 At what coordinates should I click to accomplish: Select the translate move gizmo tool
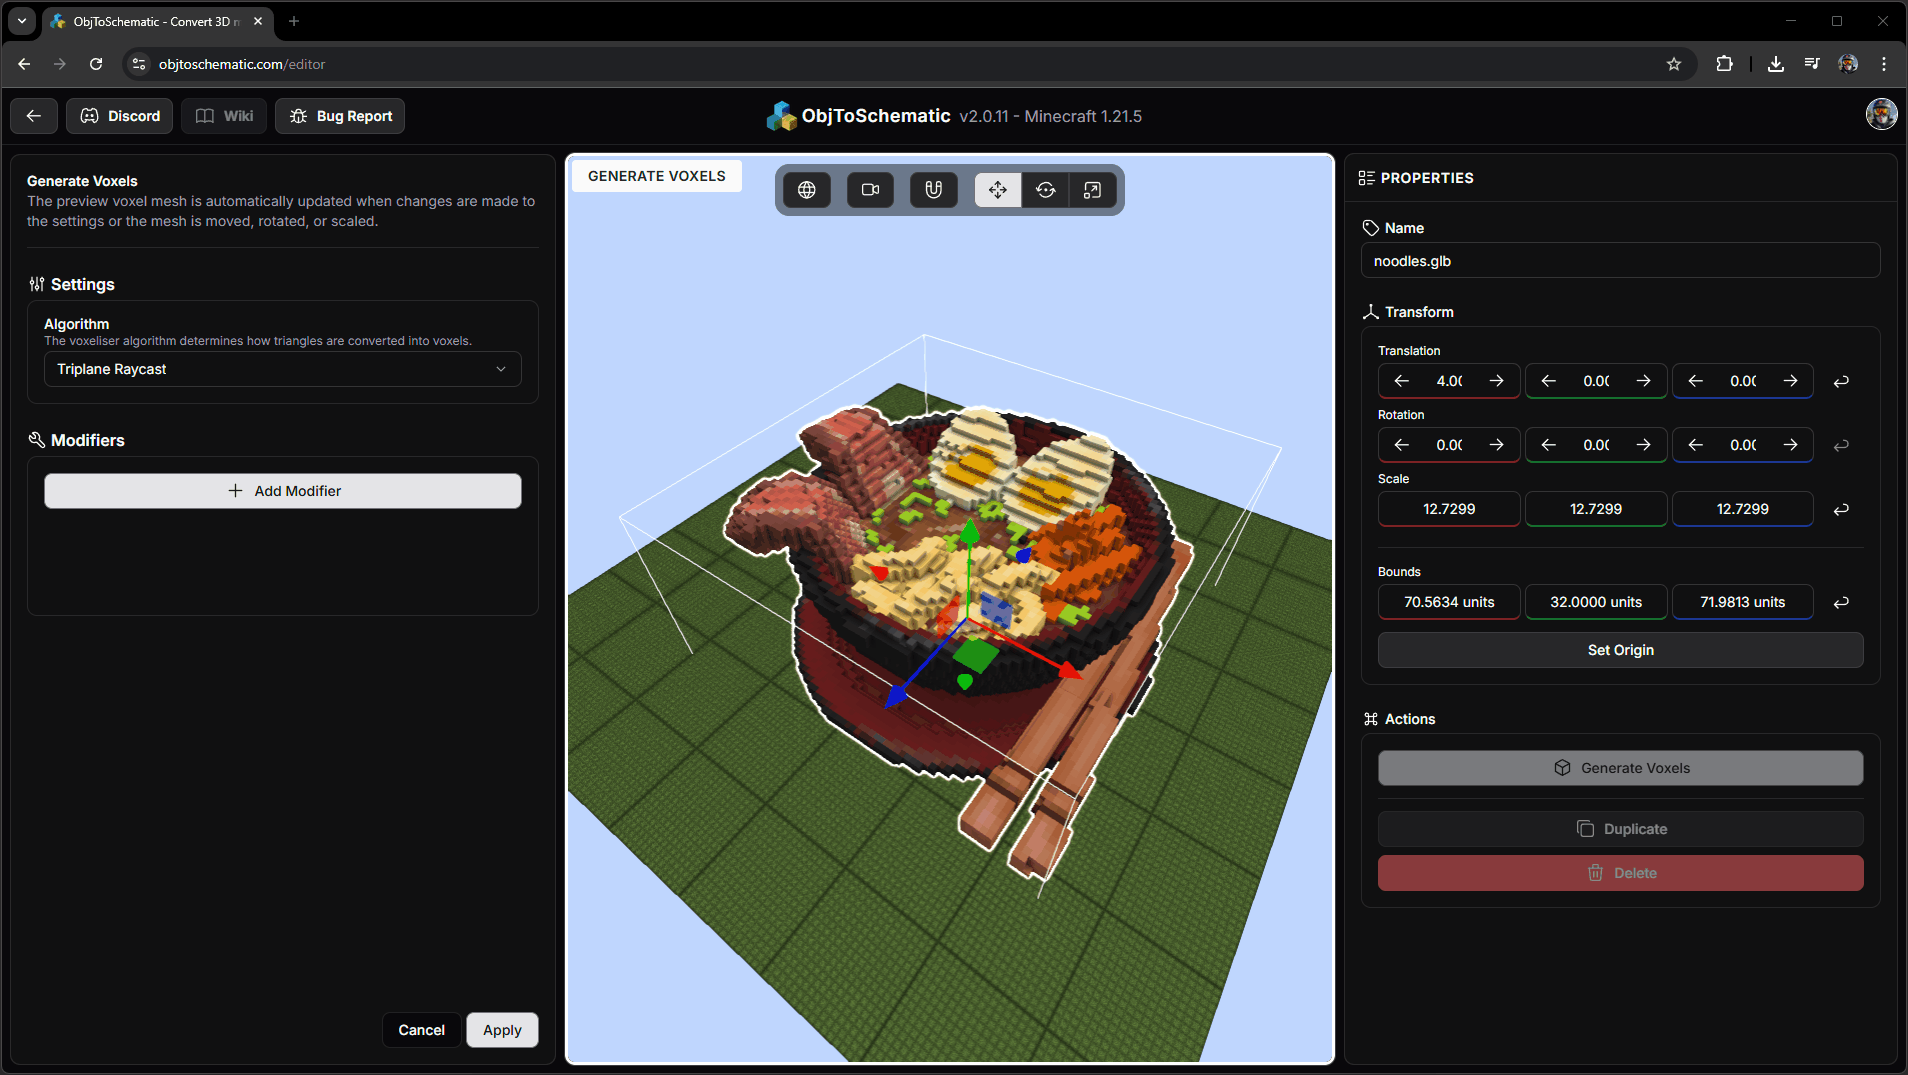pyautogui.click(x=998, y=190)
